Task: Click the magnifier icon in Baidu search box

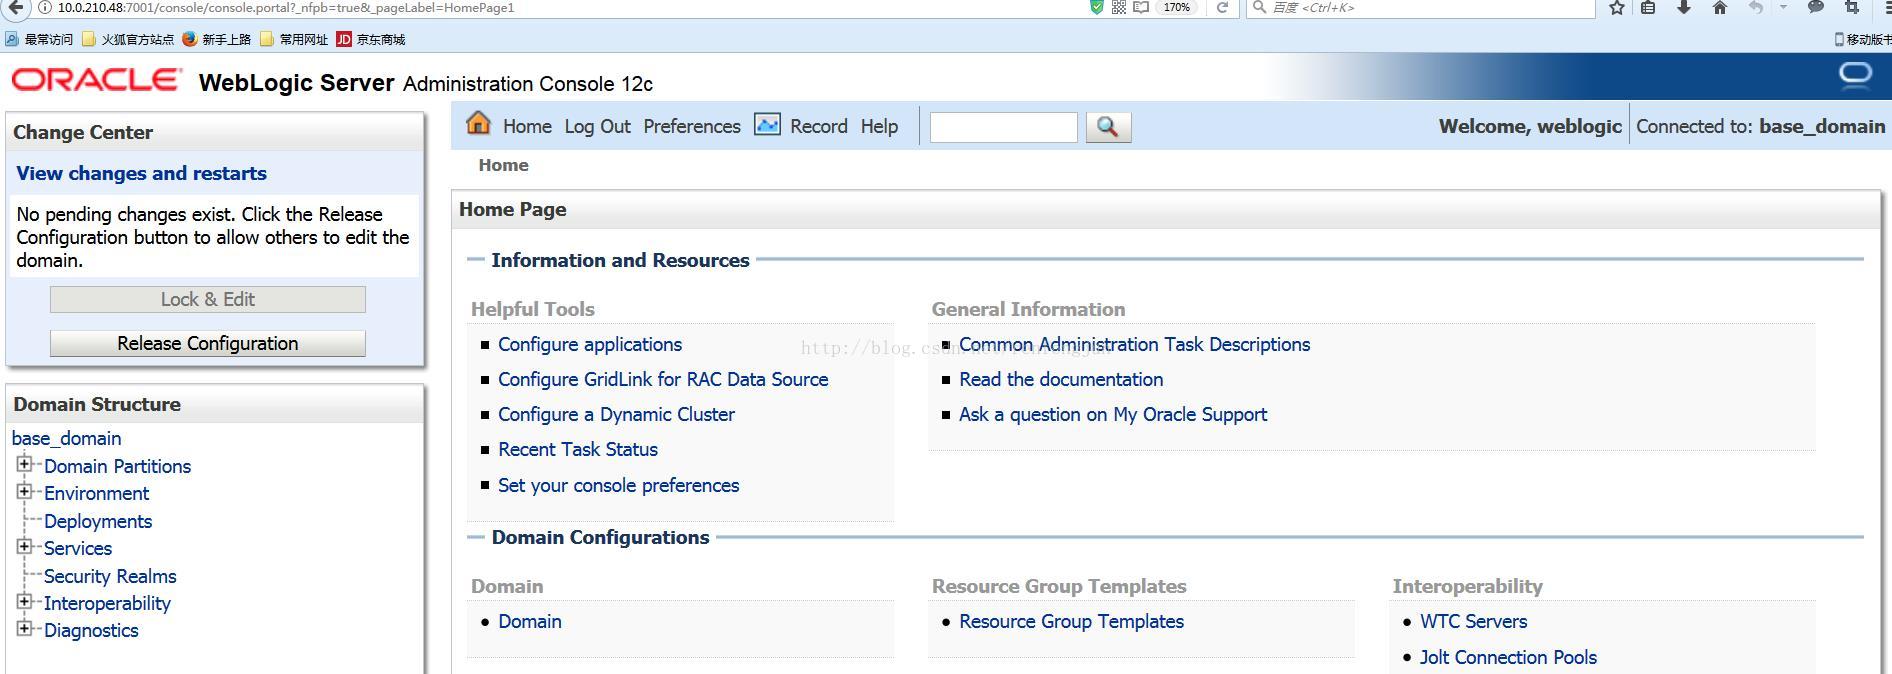Action: pyautogui.click(x=1259, y=7)
